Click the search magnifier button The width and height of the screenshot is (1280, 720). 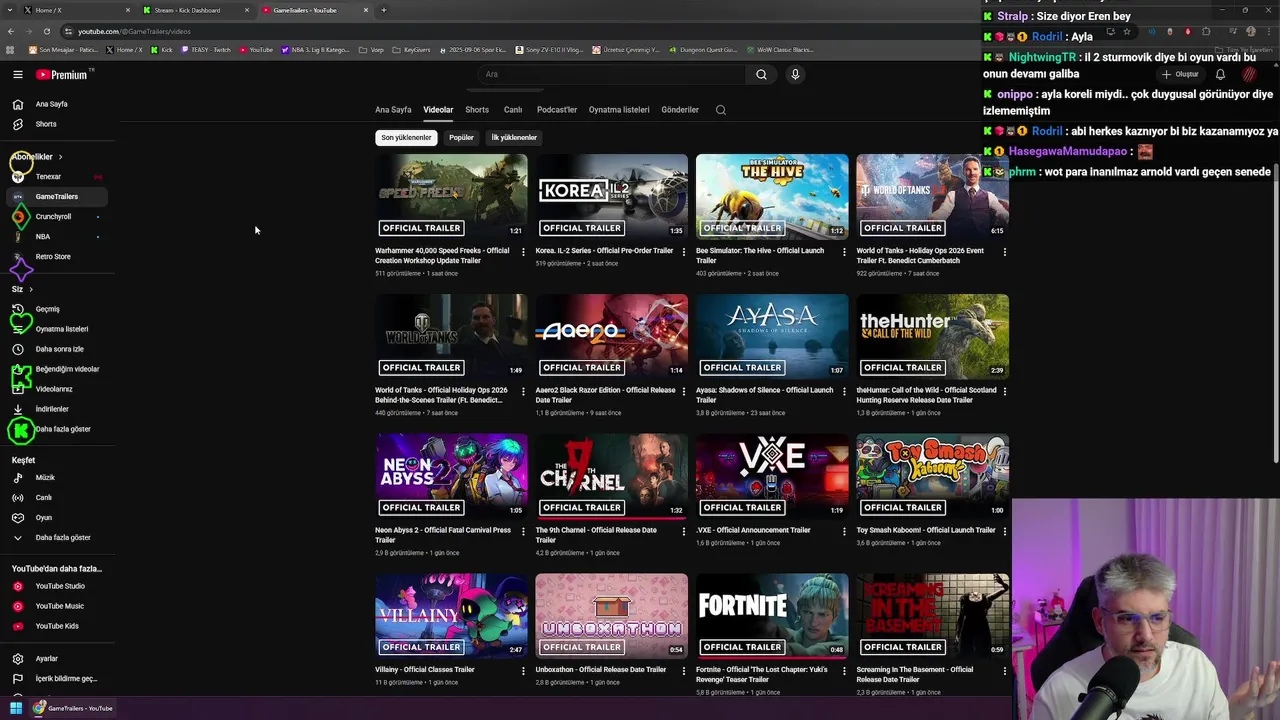point(761,74)
